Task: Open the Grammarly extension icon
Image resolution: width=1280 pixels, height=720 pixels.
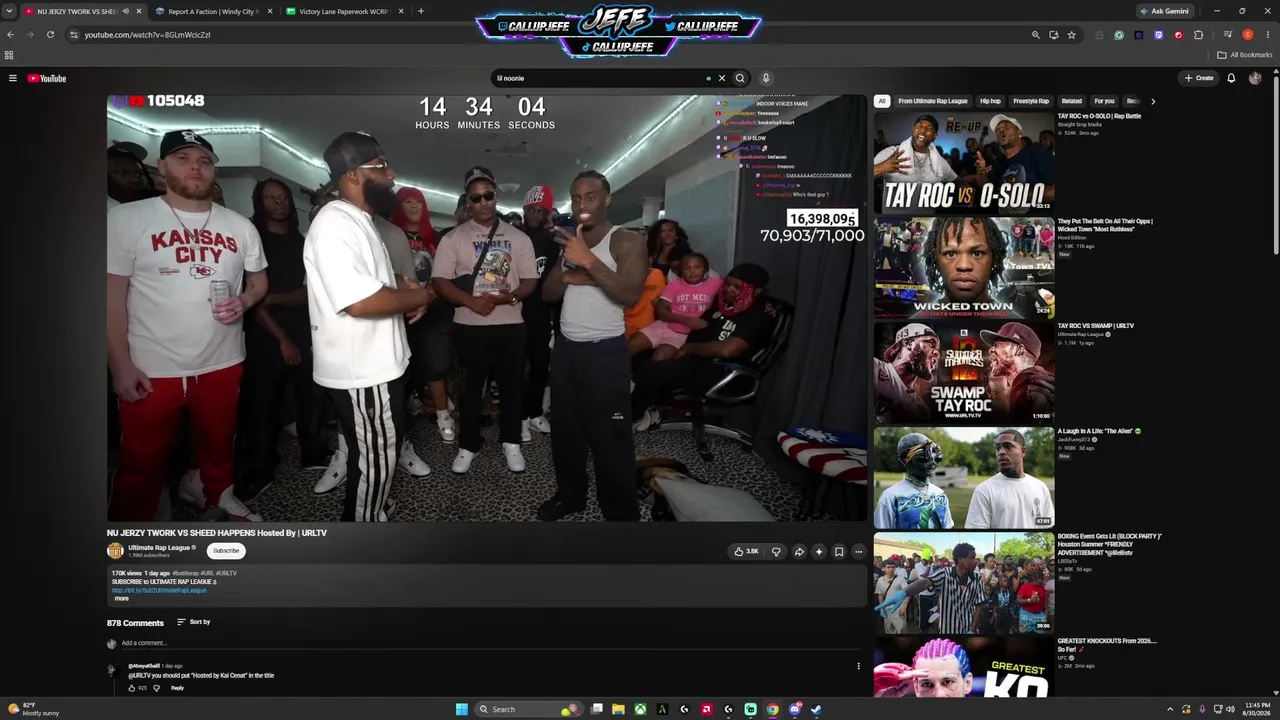Action: click(1119, 34)
